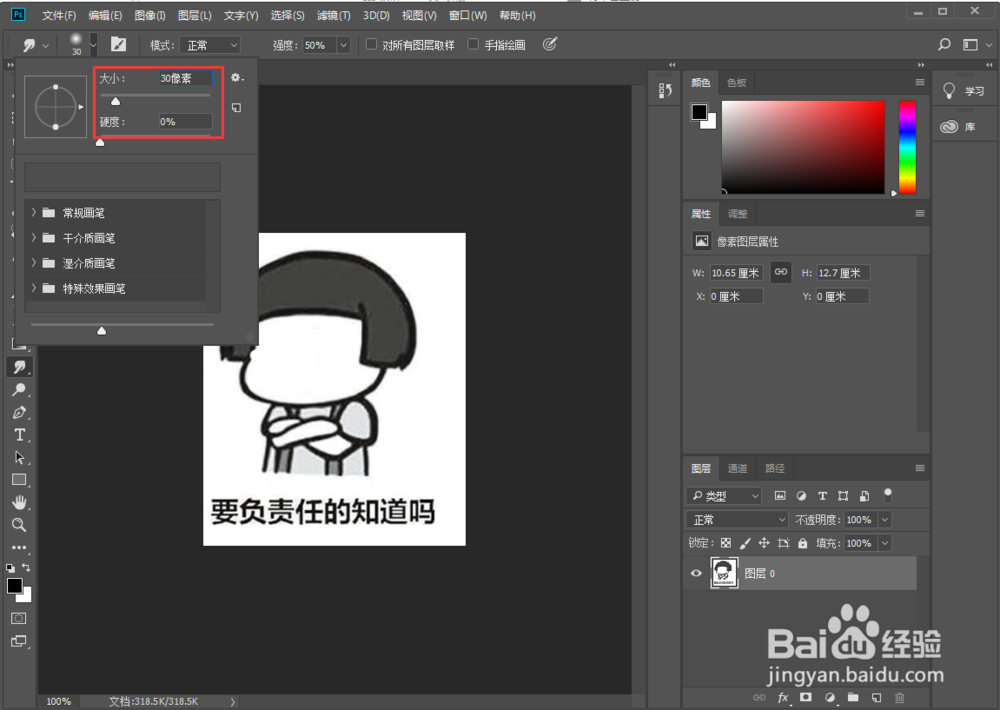Screen dimensions: 1000x710
Task: Open the workspace switcher icon
Action: tap(971, 45)
